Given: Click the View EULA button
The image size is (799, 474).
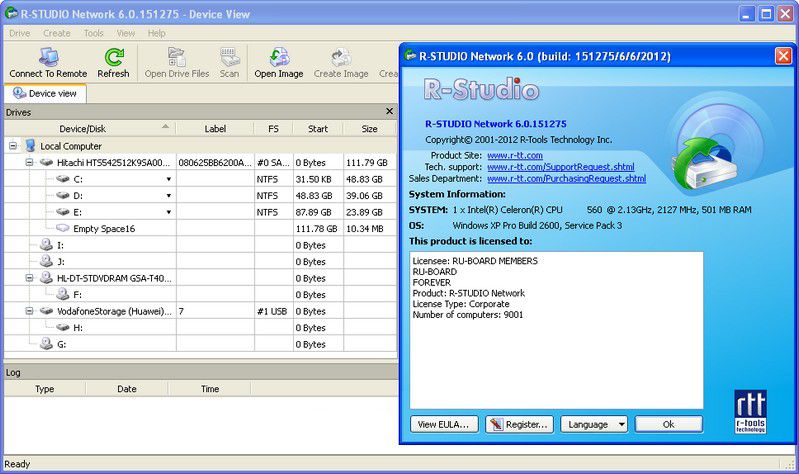Looking at the screenshot, I should [x=443, y=424].
